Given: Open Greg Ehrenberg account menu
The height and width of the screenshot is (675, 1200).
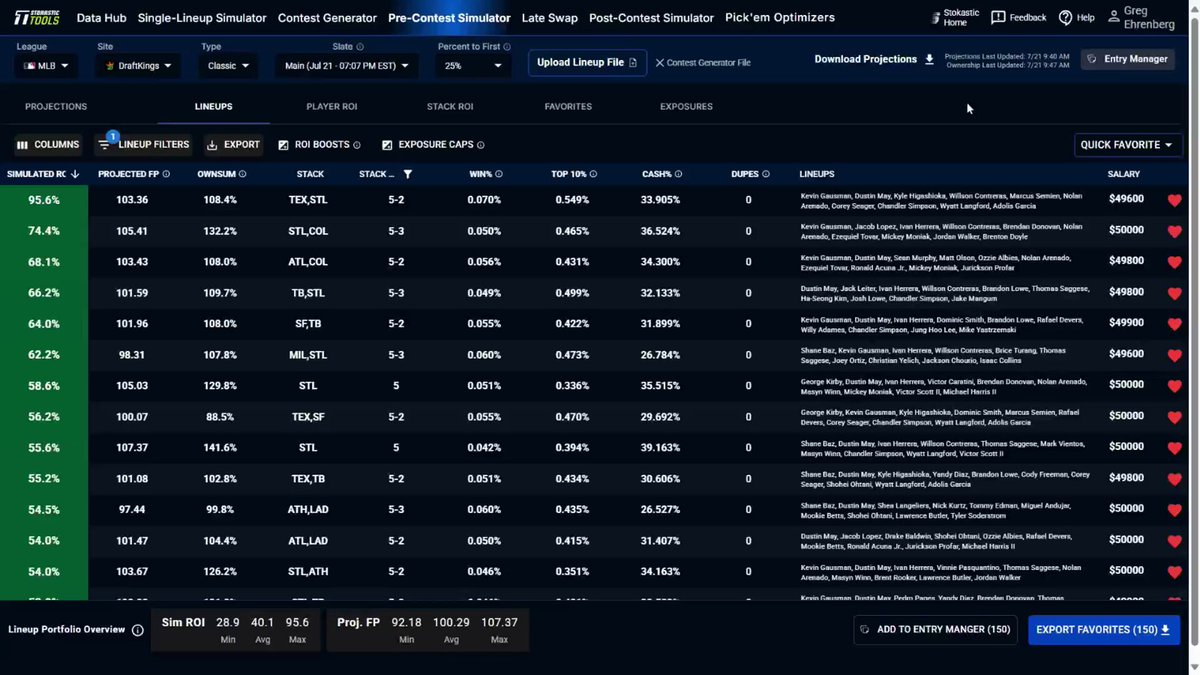Looking at the screenshot, I should coord(1140,18).
